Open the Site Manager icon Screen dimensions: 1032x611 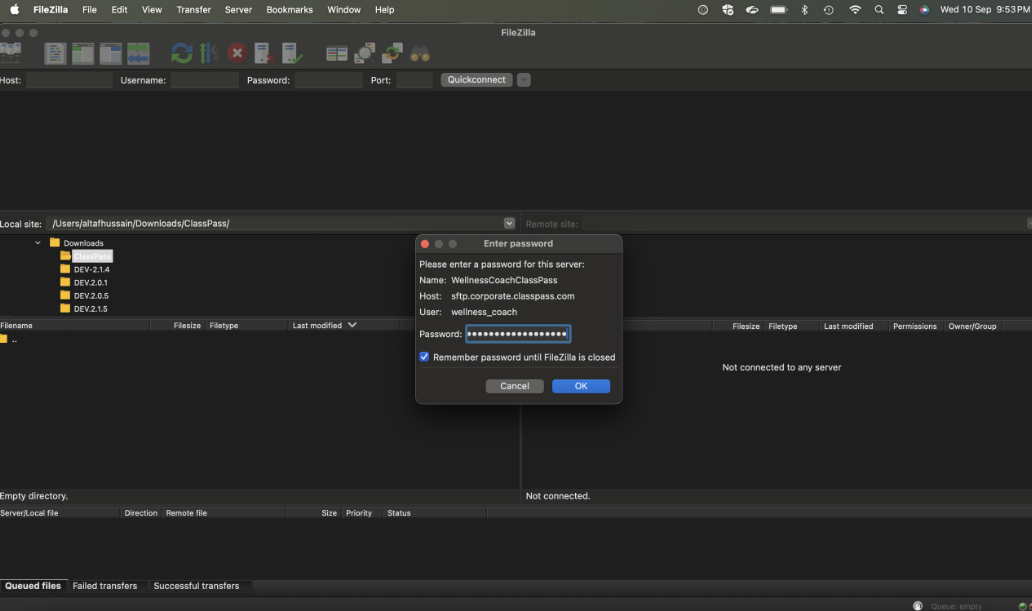[11, 53]
